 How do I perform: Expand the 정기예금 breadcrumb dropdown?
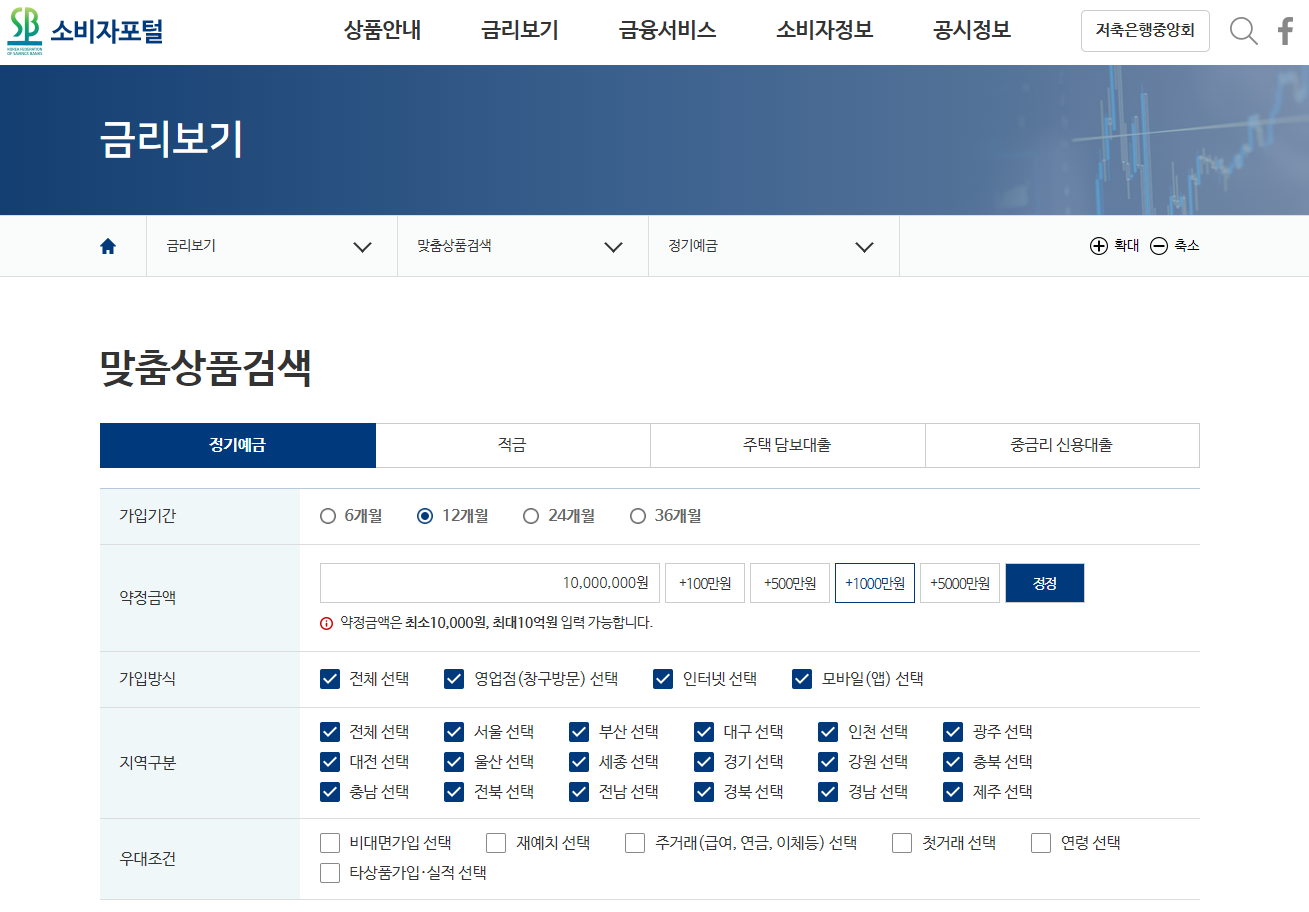(864, 245)
